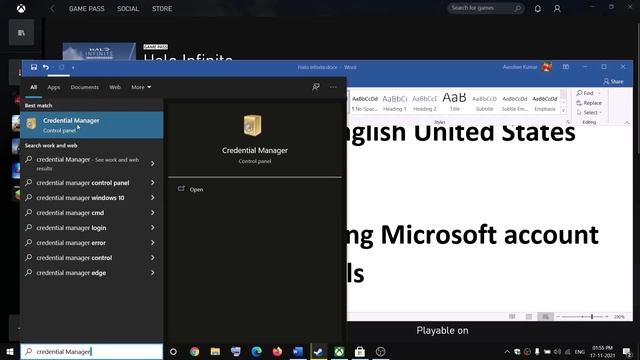Image resolution: width=640 pixels, height=360 pixels.
Task: Open the Xbox profile icon
Action: [x=557, y=9]
